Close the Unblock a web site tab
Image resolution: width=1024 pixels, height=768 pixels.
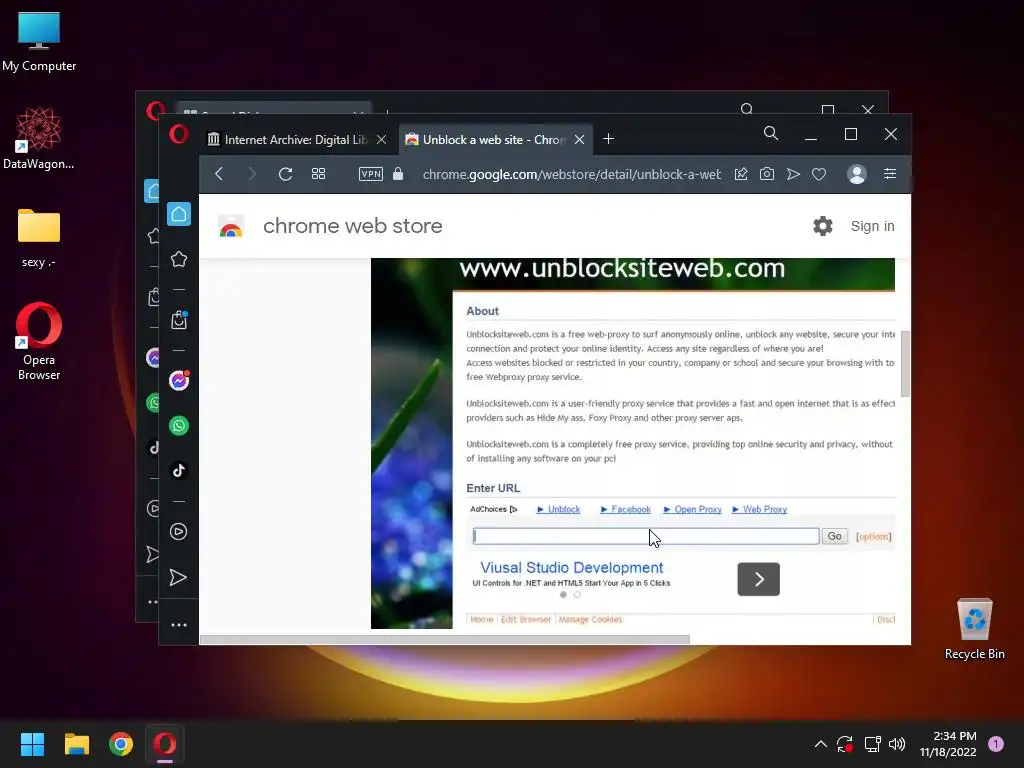tap(579, 140)
